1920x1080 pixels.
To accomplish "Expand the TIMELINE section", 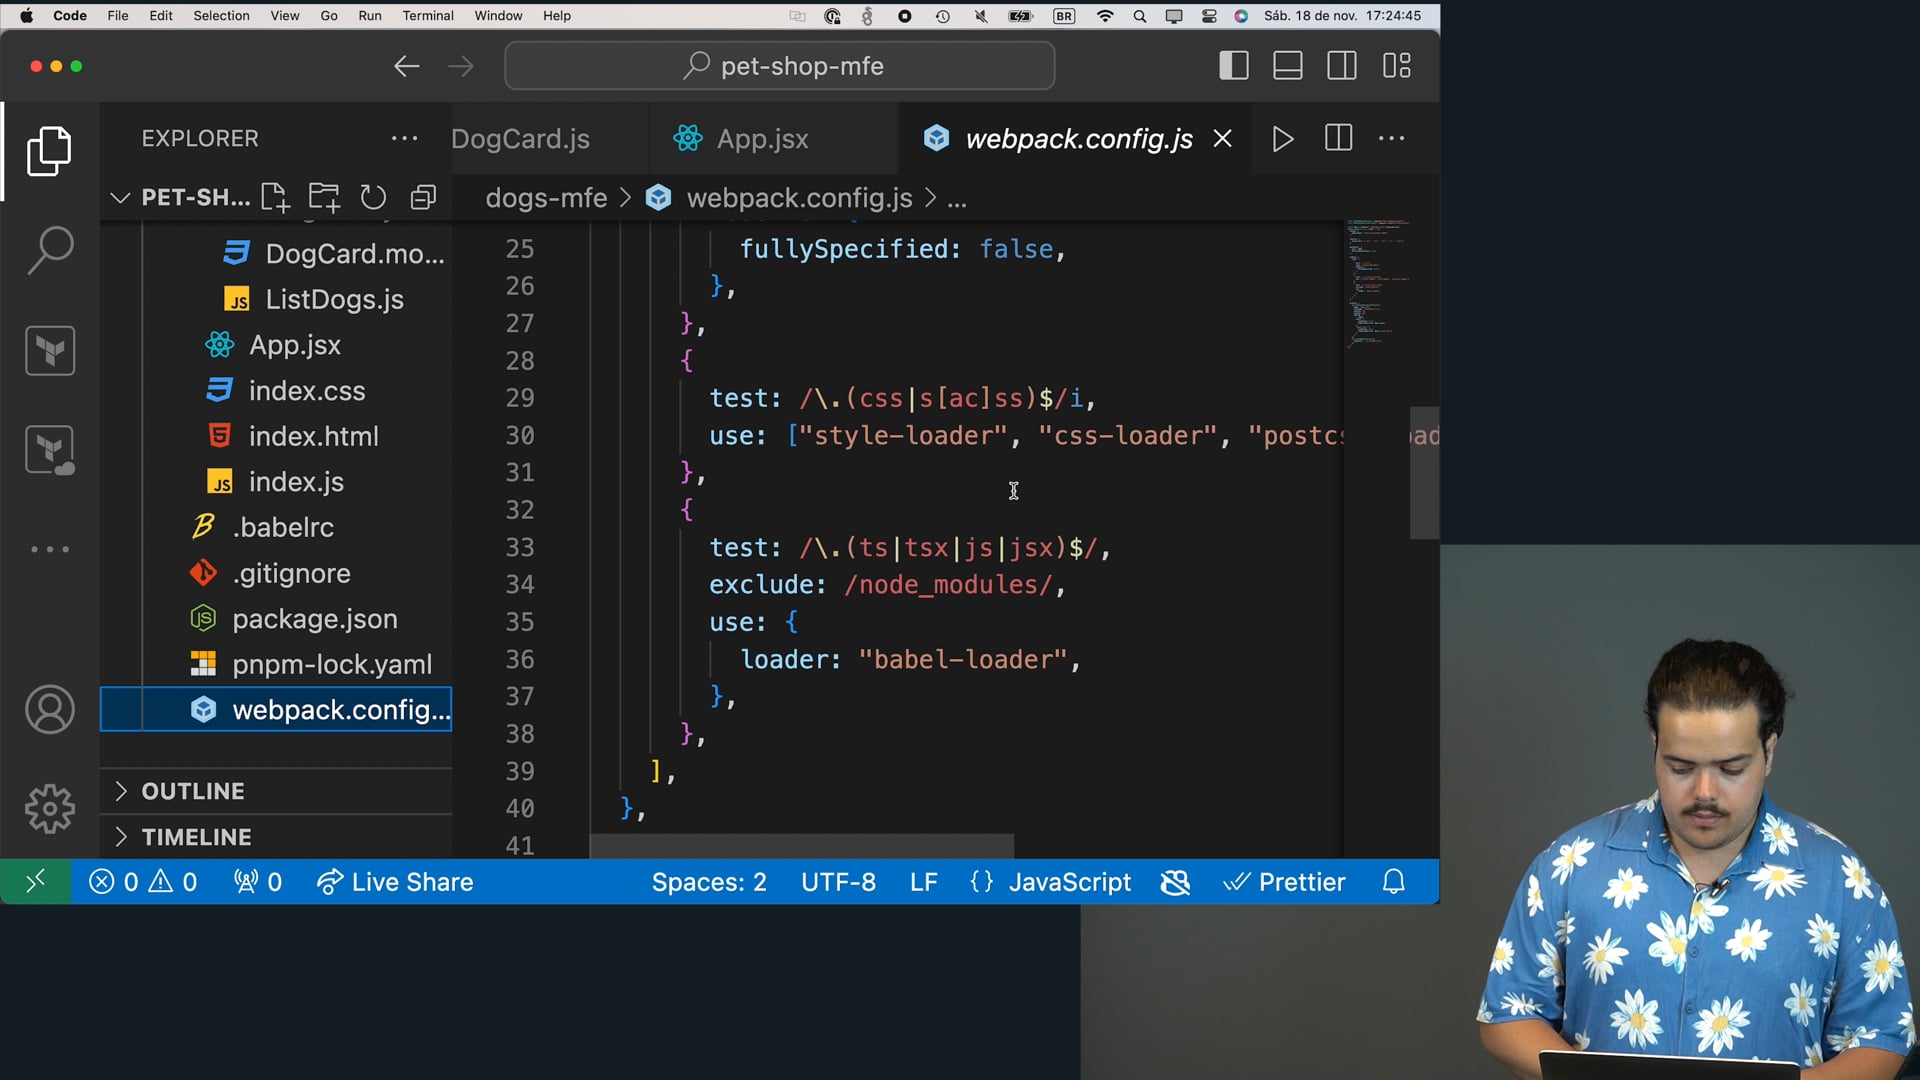I will click(x=196, y=837).
